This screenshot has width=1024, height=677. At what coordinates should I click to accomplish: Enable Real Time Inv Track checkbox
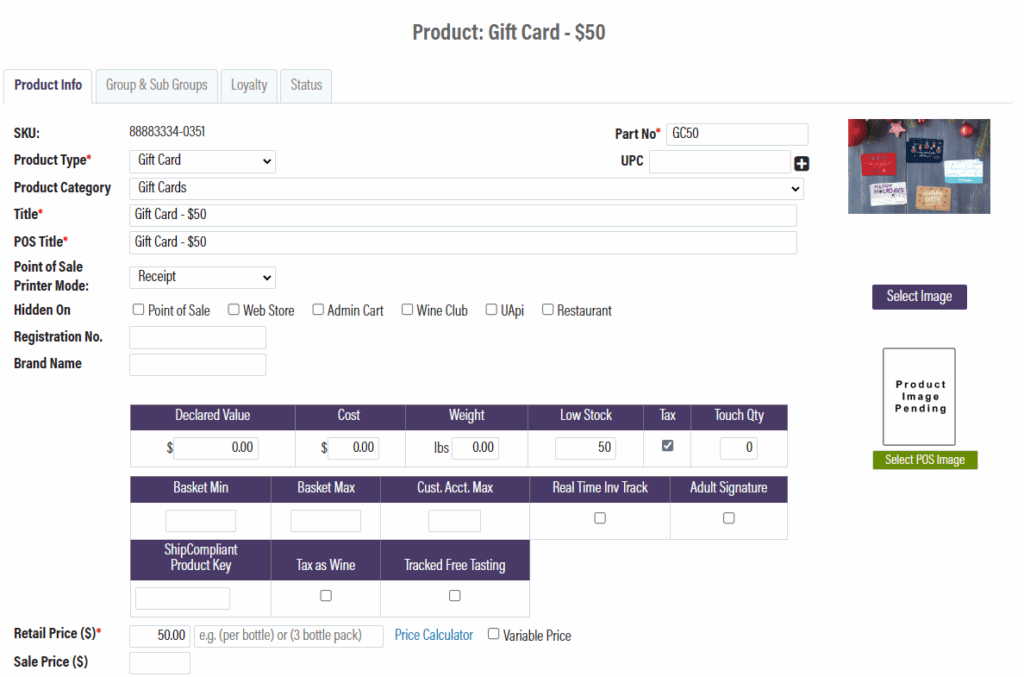point(600,518)
